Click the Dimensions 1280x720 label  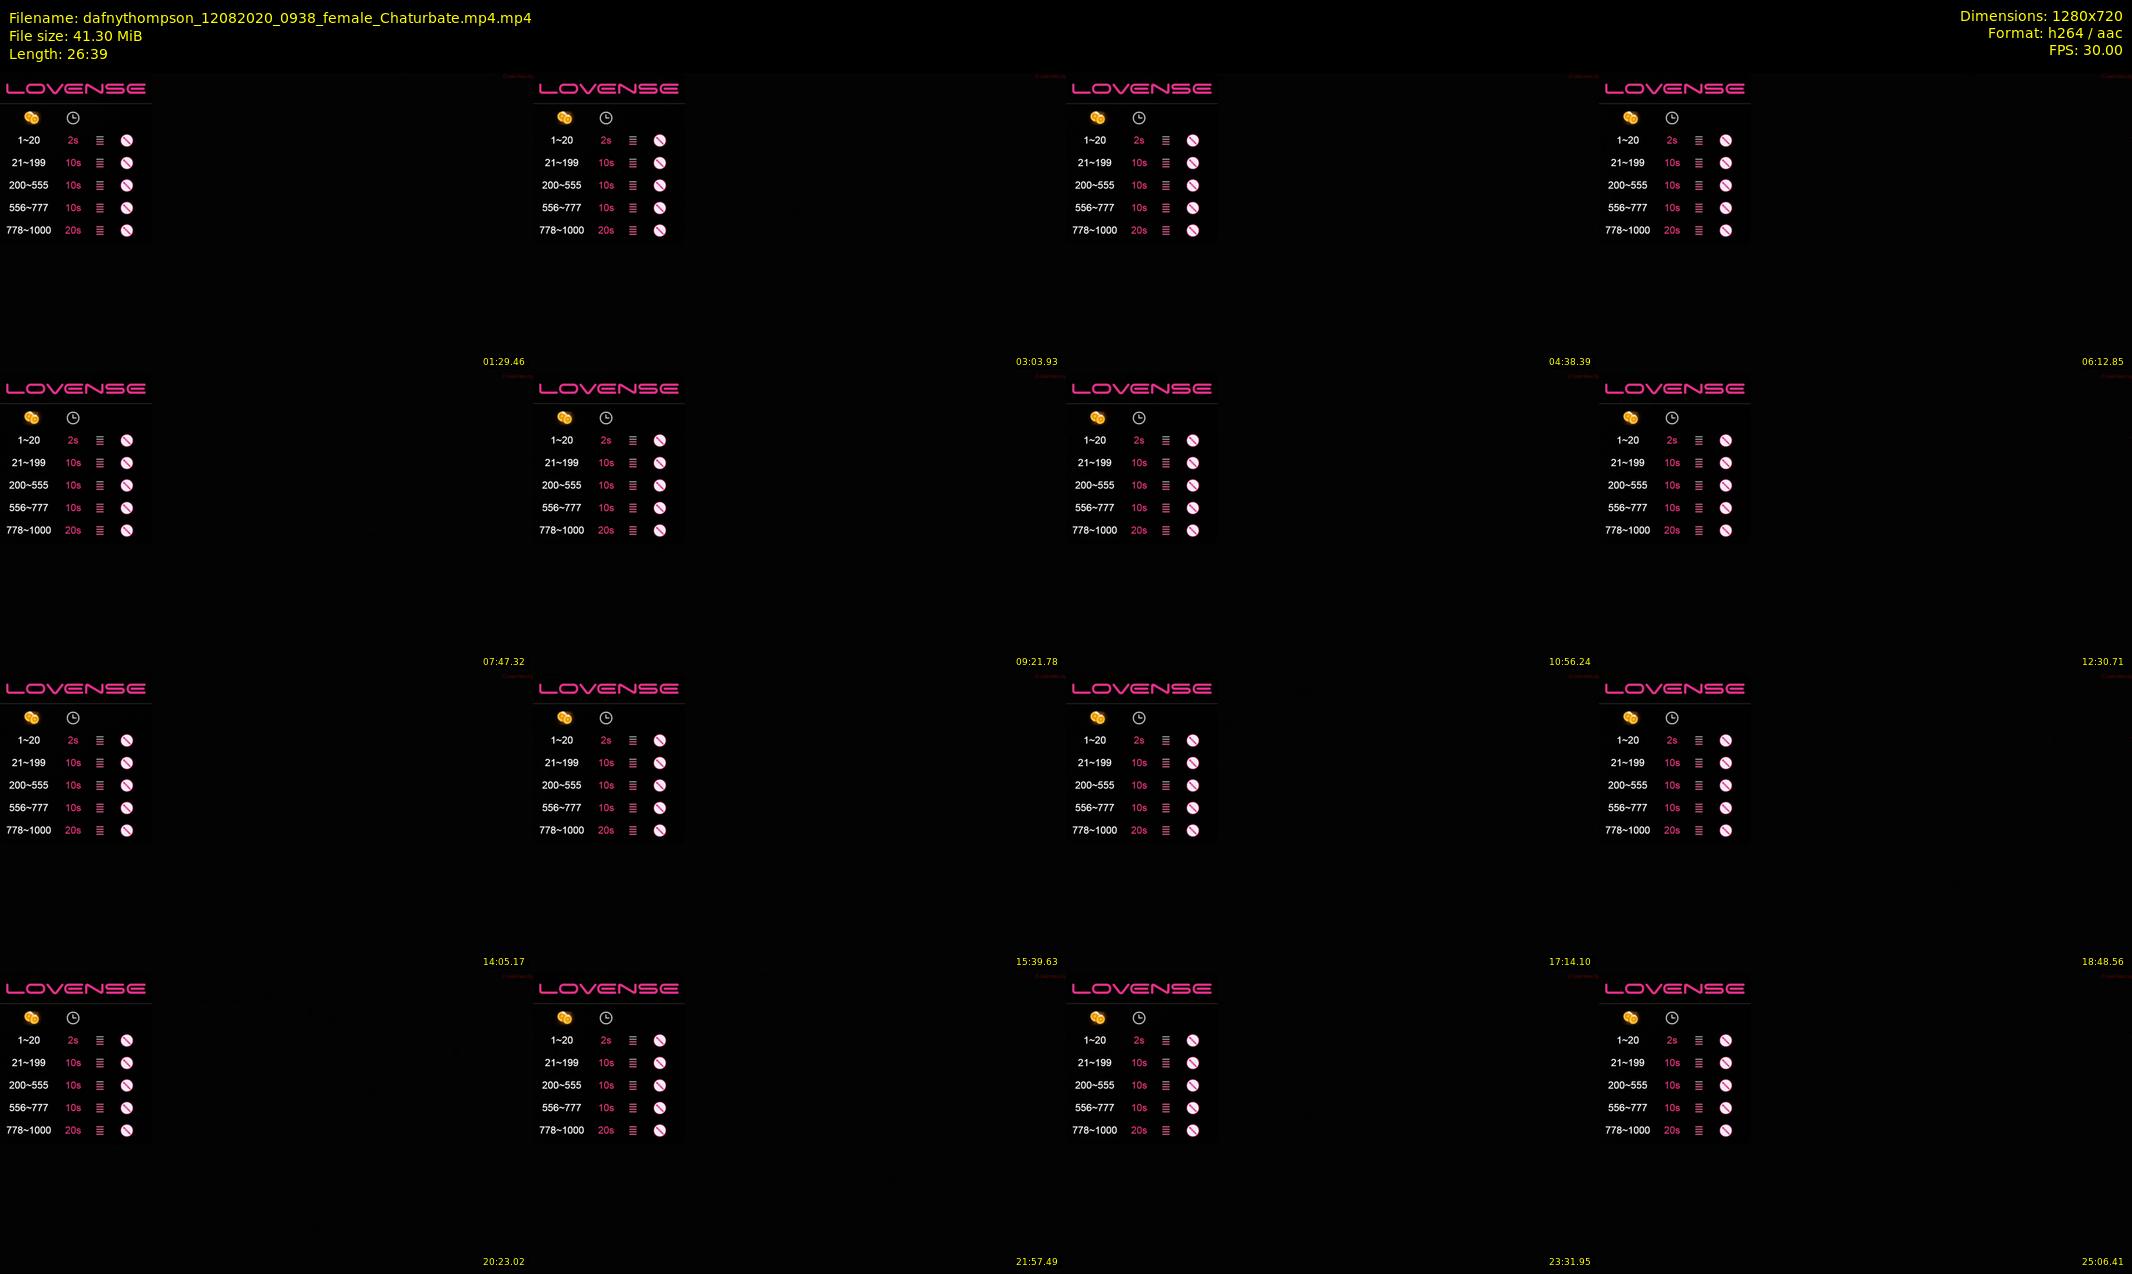[2040, 16]
